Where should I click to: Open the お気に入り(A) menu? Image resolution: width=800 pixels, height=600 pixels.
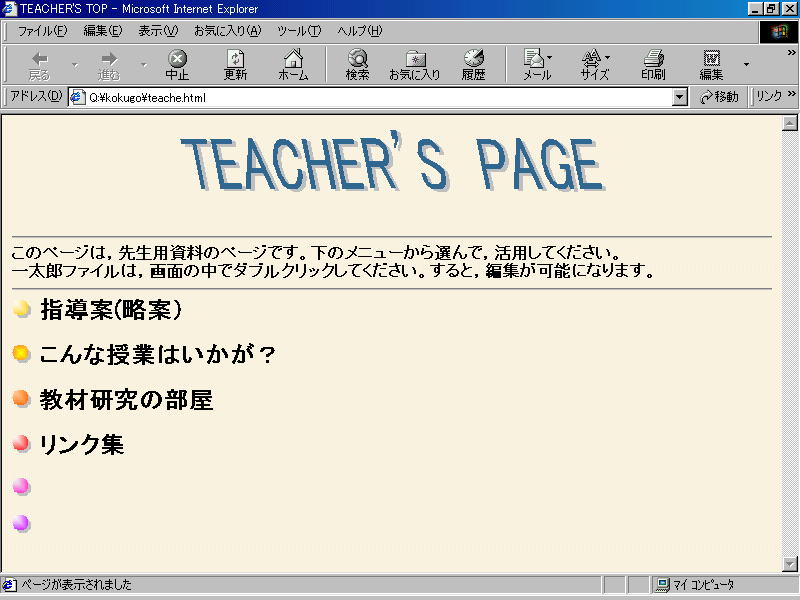(x=227, y=31)
